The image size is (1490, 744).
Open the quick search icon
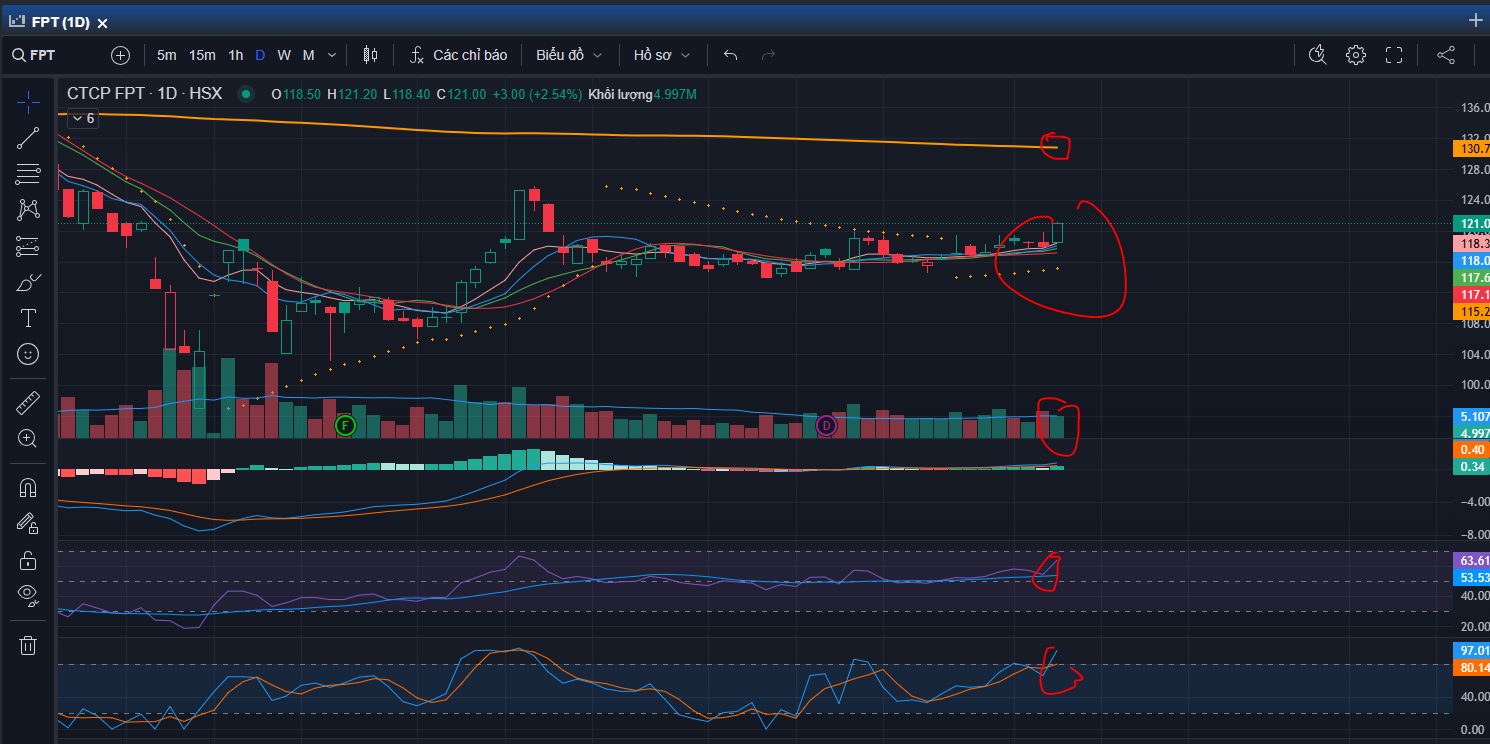(1317, 55)
